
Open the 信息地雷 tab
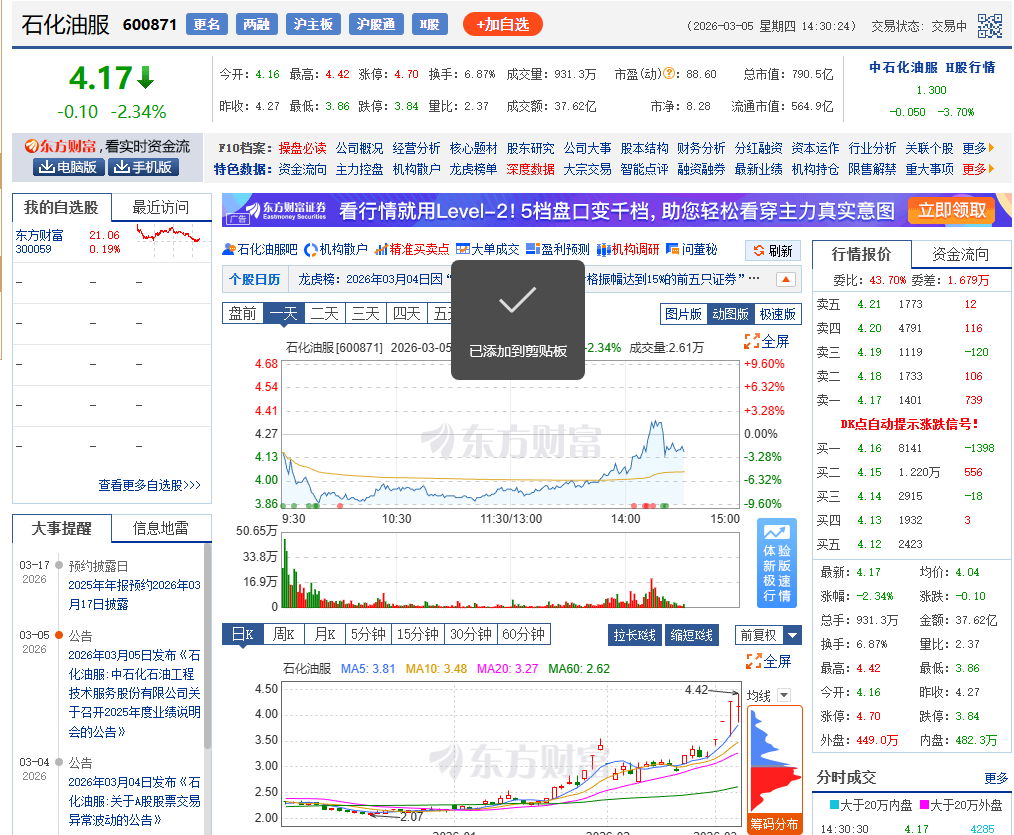[161, 528]
